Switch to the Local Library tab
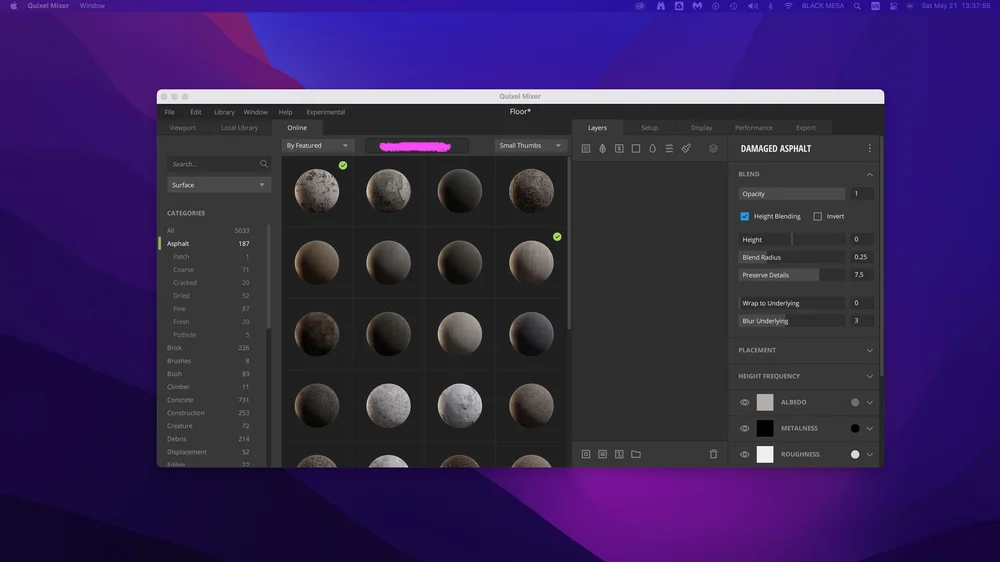This screenshot has width=1000, height=562. tap(239, 128)
